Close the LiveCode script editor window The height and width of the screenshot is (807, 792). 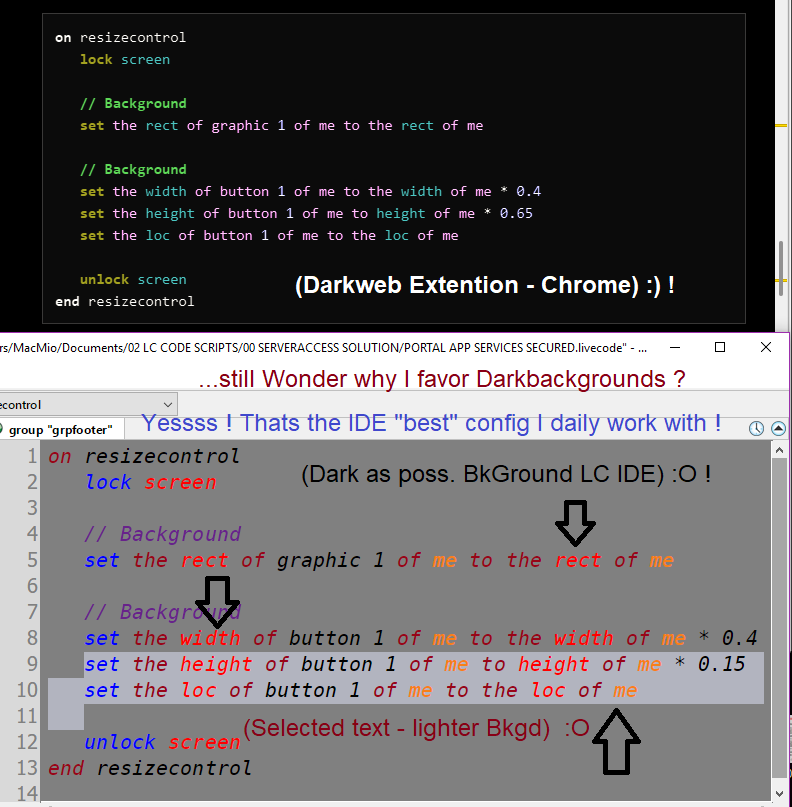[766, 348]
